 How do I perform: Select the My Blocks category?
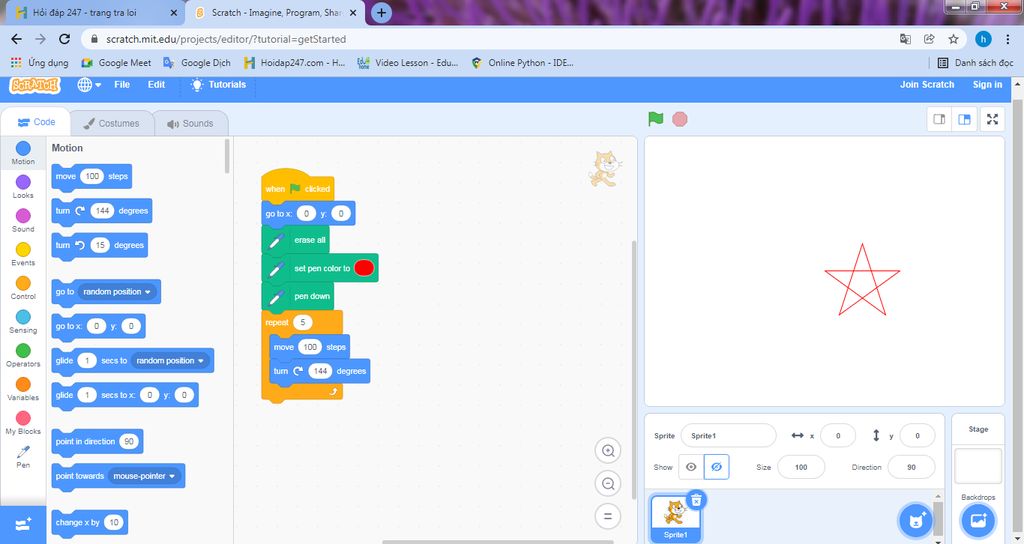23,423
